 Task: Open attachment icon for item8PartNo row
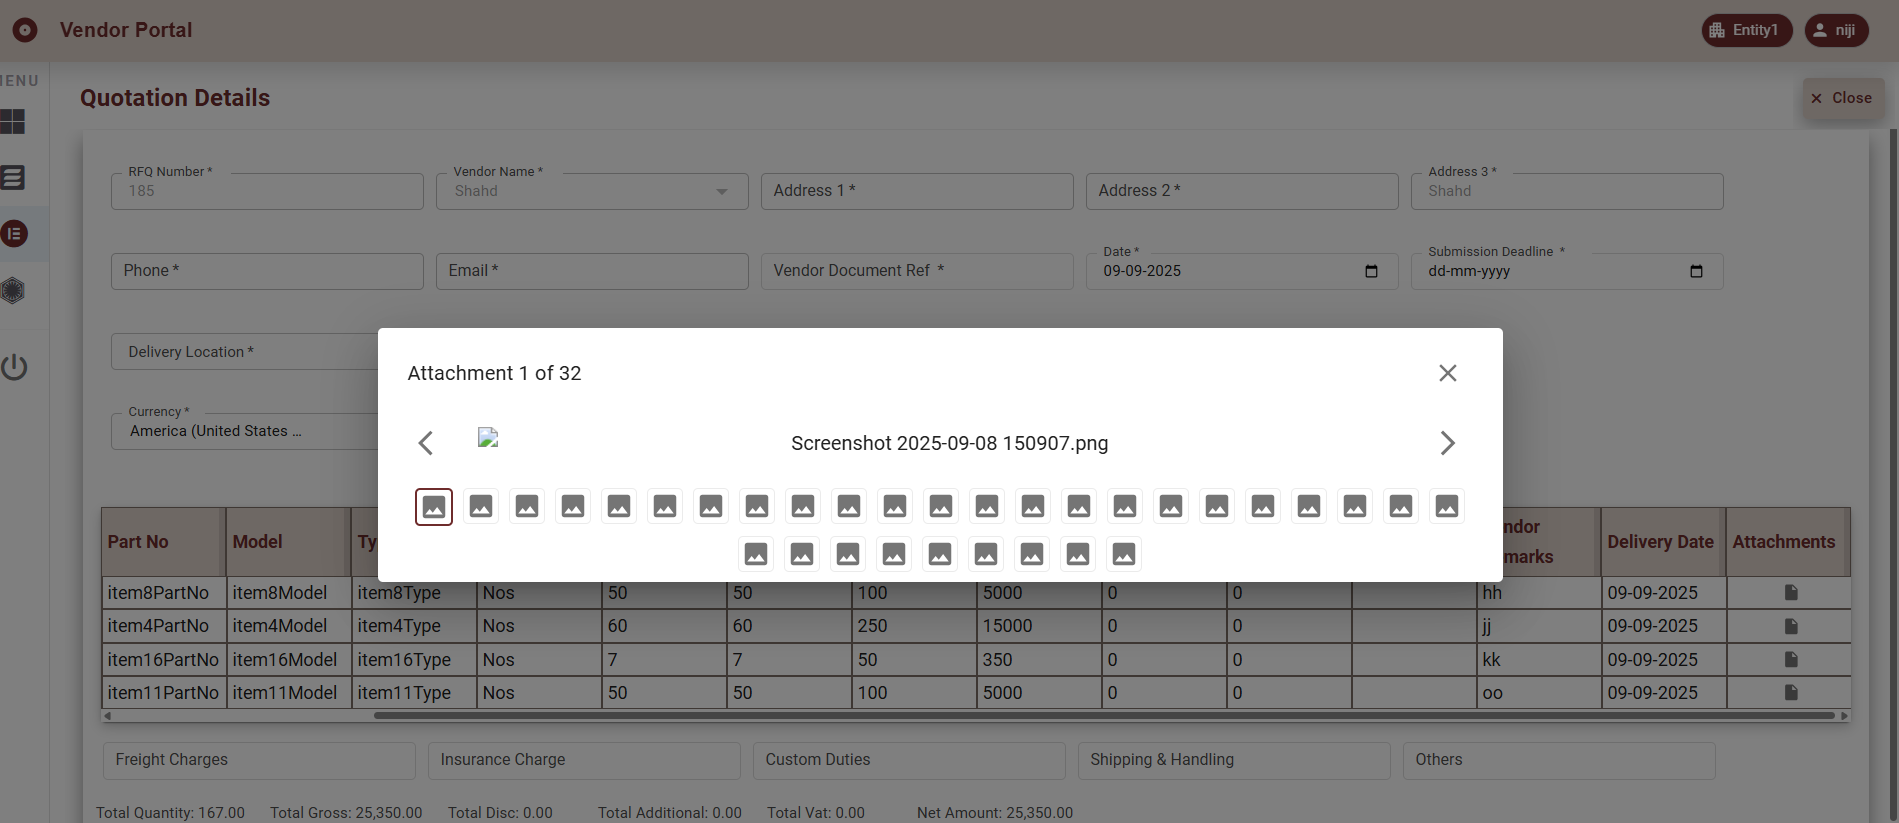coord(1790,593)
